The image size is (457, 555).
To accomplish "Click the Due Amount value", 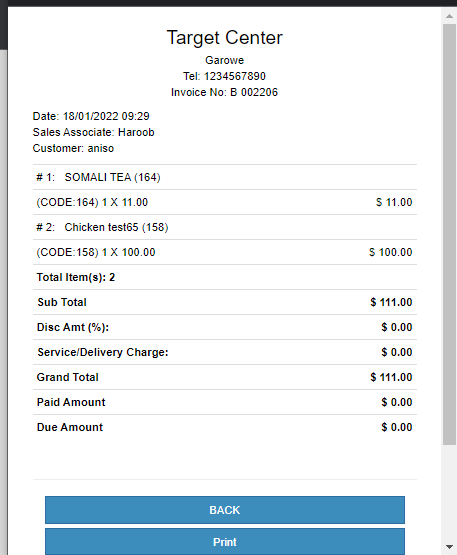I will pos(397,427).
